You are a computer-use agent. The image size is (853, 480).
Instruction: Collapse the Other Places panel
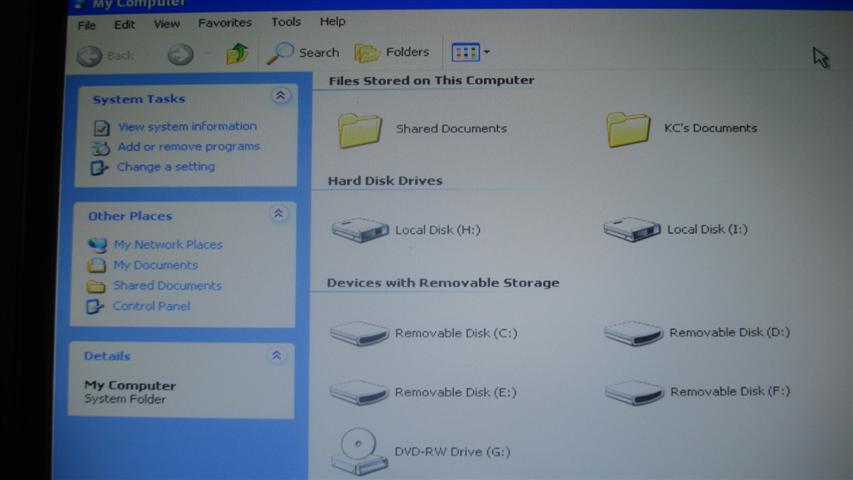(x=278, y=213)
